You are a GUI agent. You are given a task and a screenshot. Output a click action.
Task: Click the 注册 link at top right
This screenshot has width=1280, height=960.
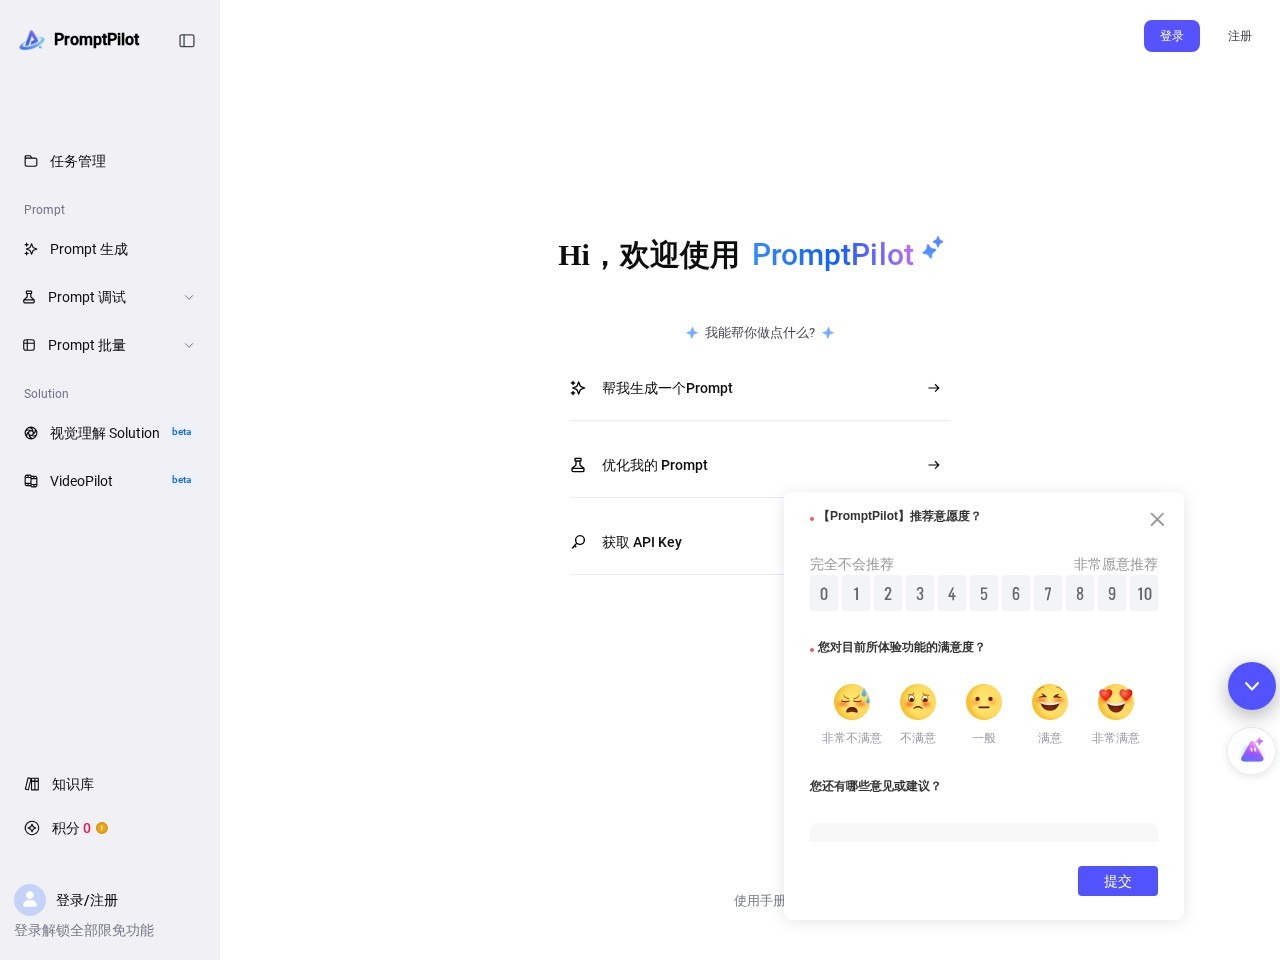pyautogui.click(x=1240, y=36)
